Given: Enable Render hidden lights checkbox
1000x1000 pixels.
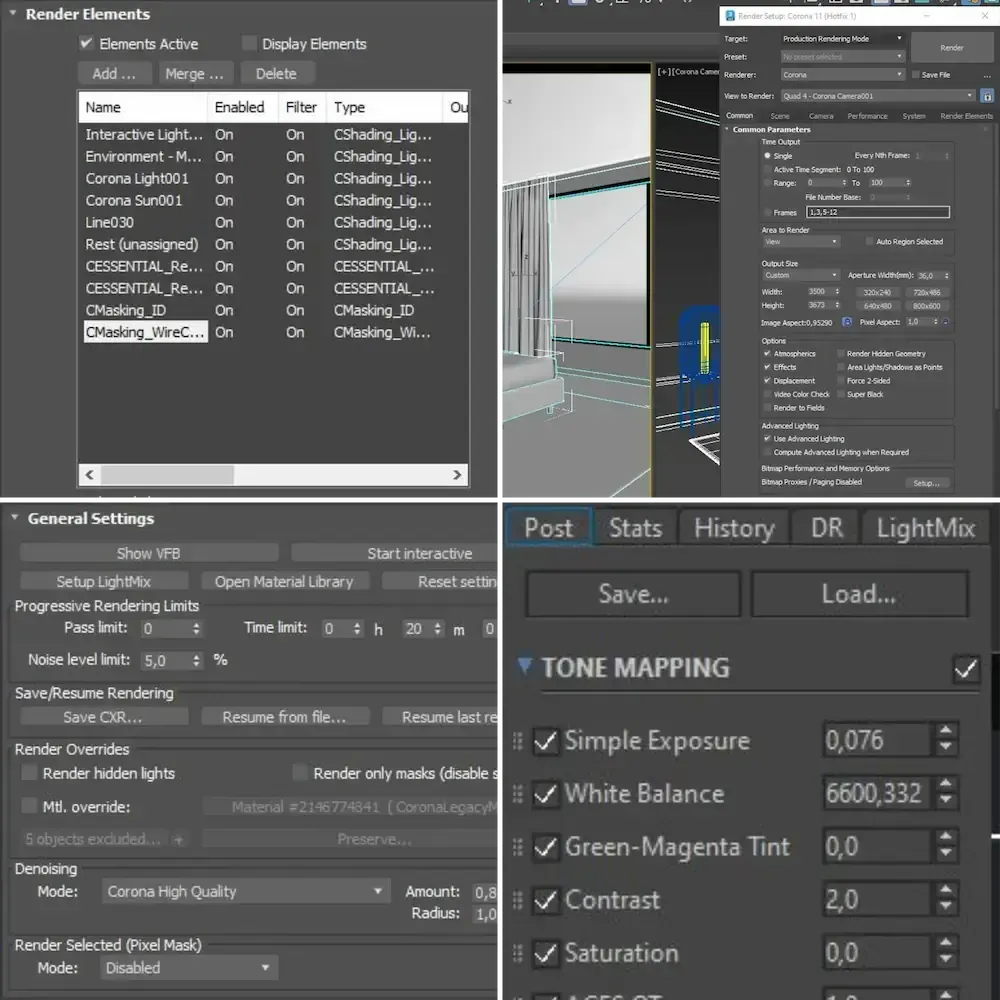Looking at the screenshot, I should point(29,773).
